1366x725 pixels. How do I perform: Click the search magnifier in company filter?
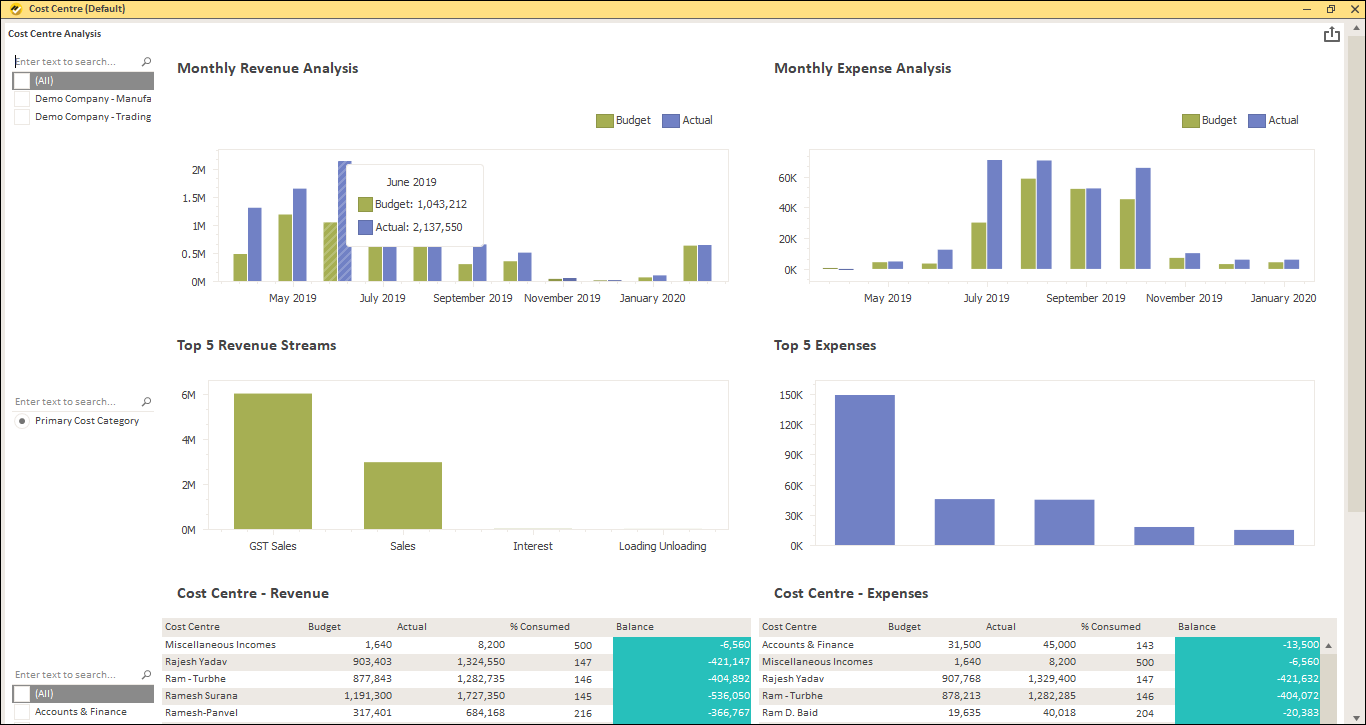(x=146, y=61)
